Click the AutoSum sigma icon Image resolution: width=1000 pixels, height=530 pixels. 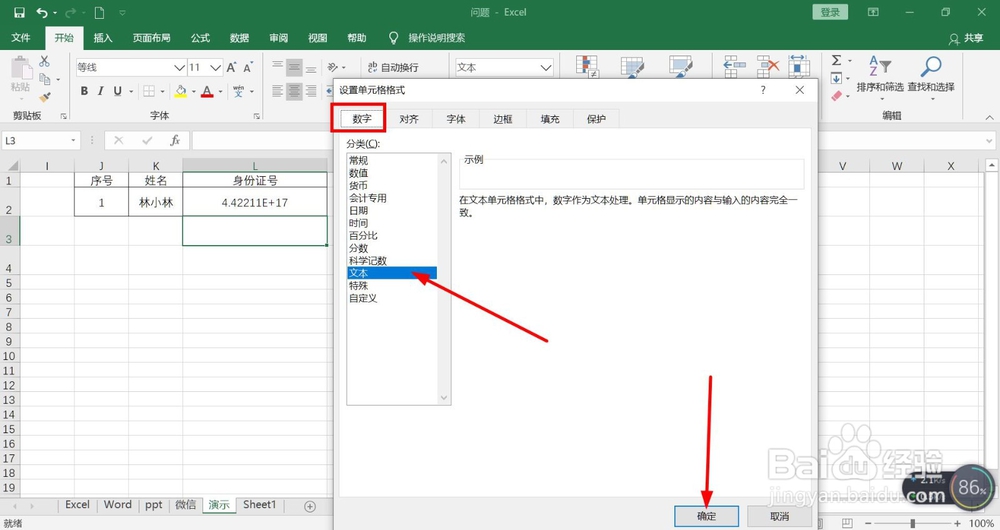pos(836,61)
